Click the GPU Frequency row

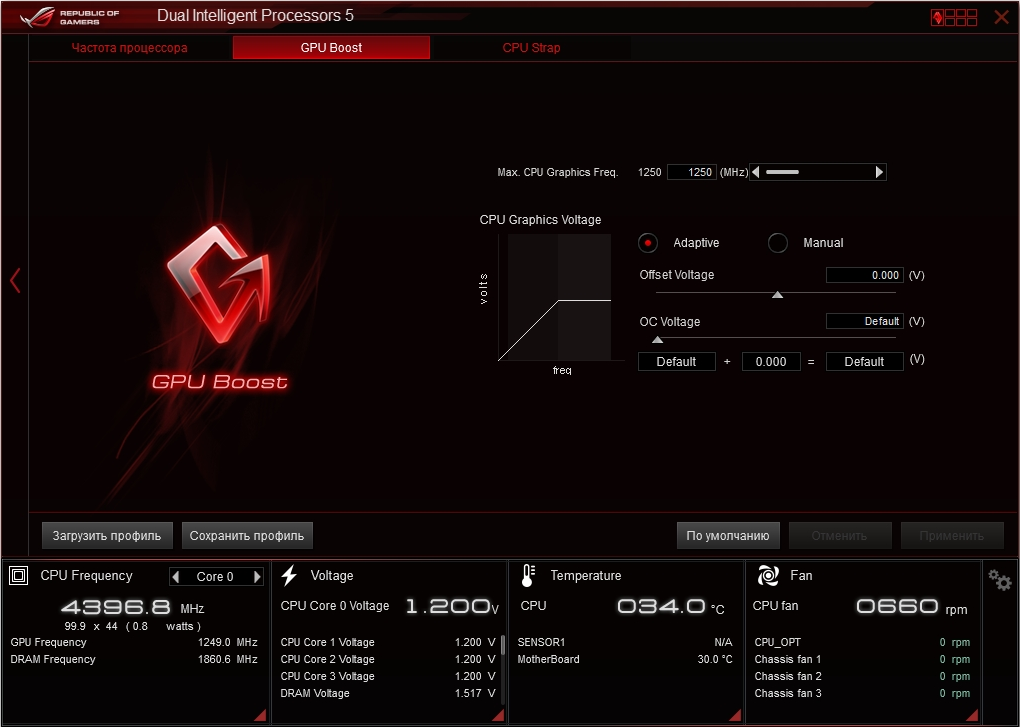134,642
